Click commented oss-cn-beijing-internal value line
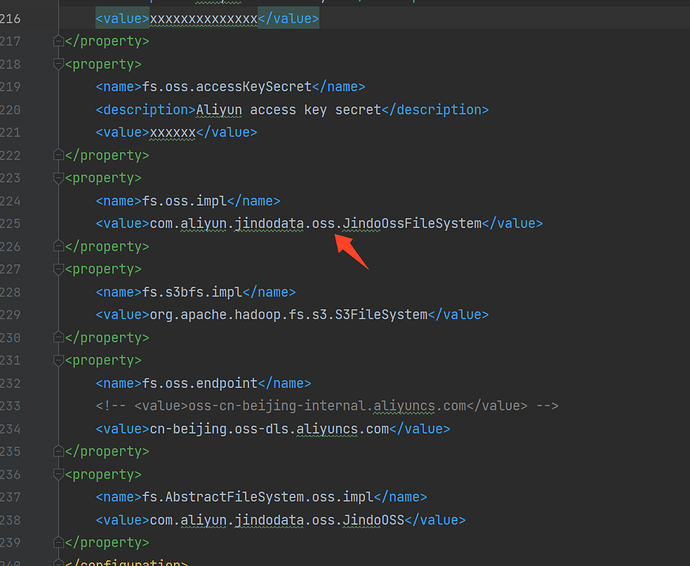Viewport: 690px width, 566px height. pos(327,406)
